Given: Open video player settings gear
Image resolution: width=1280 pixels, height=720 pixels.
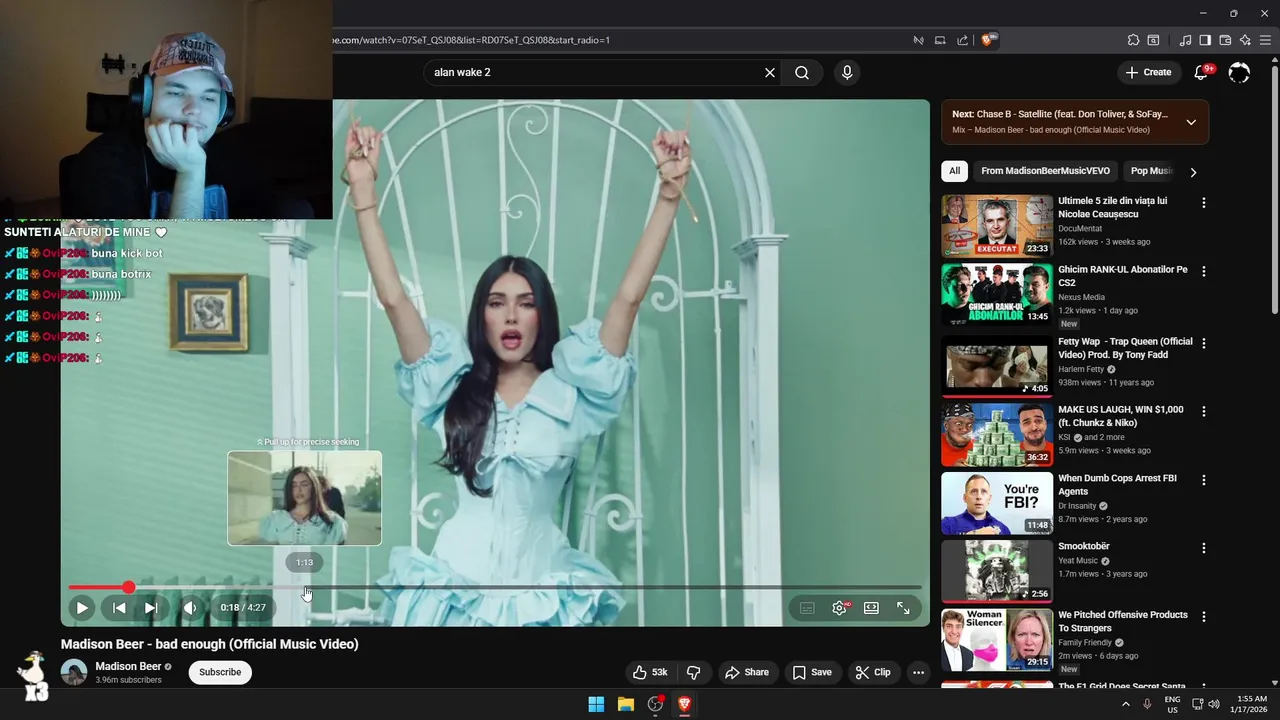Looking at the screenshot, I should [839, 608].
